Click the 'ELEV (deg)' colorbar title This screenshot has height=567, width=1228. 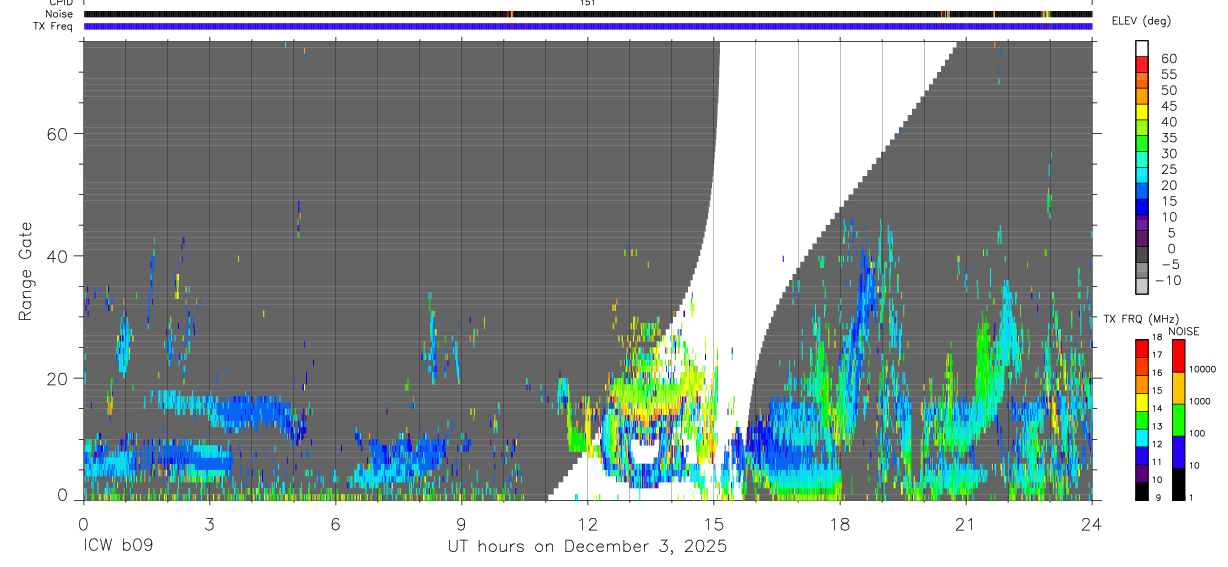pyautogui.click(x=1141, y=21)
